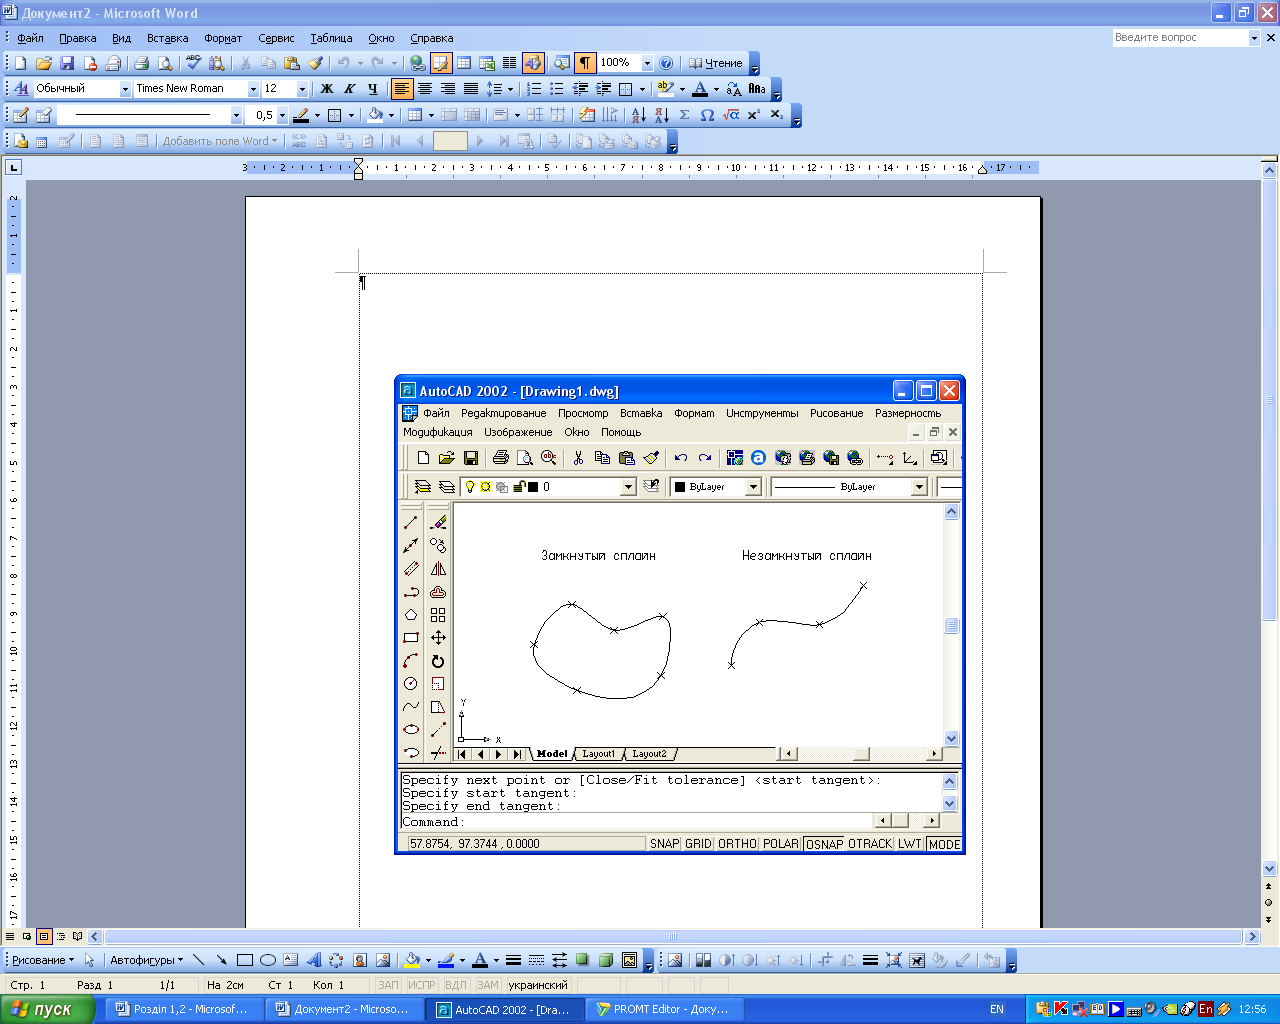1280x1024 pixels.
Task: Toggle bold with the Ж button
Action: click(326, 89)
